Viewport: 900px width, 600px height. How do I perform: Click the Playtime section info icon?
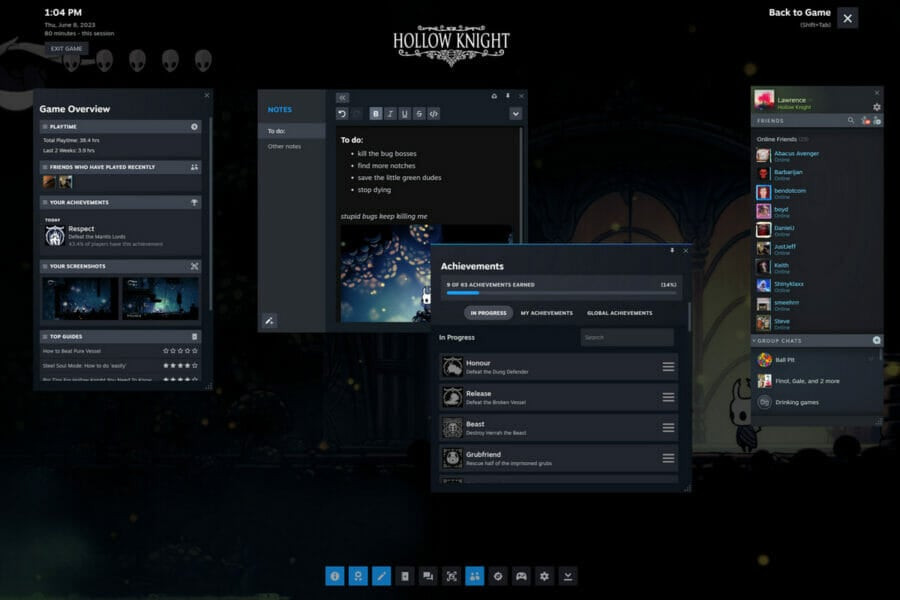[x=194, y=126]
